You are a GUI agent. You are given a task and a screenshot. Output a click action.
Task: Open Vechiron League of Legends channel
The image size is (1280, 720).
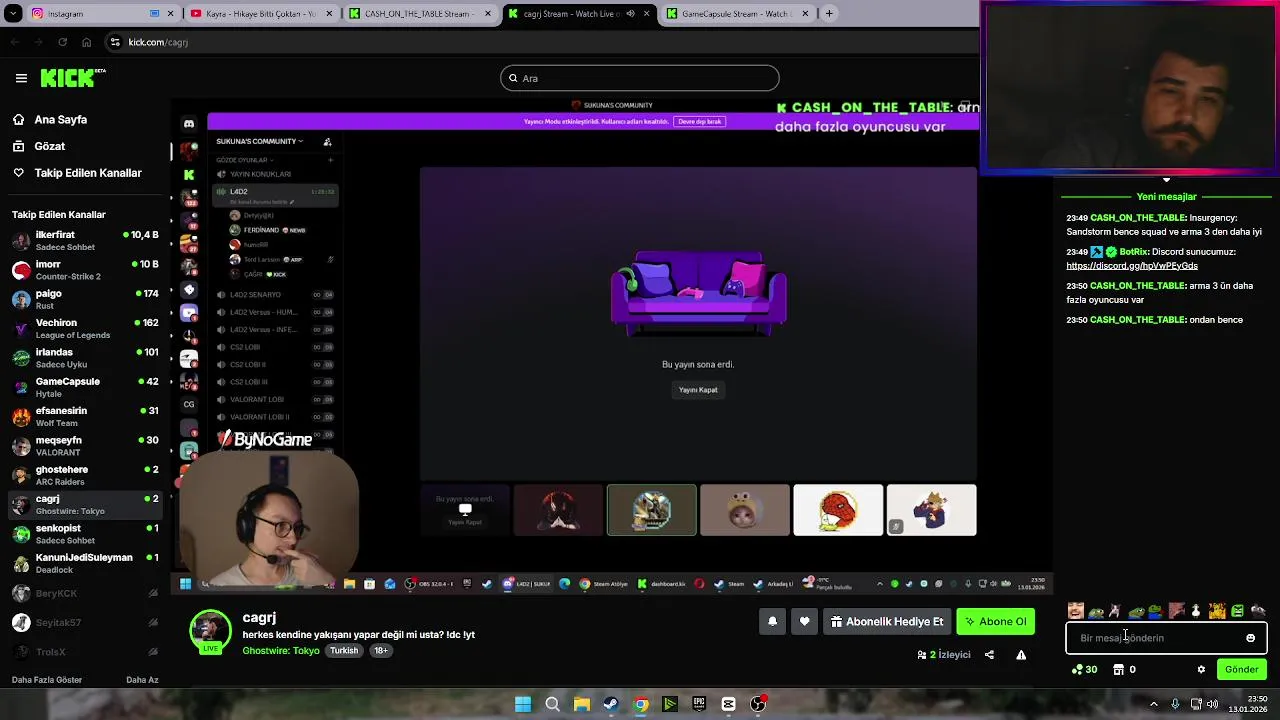point(85,329)
